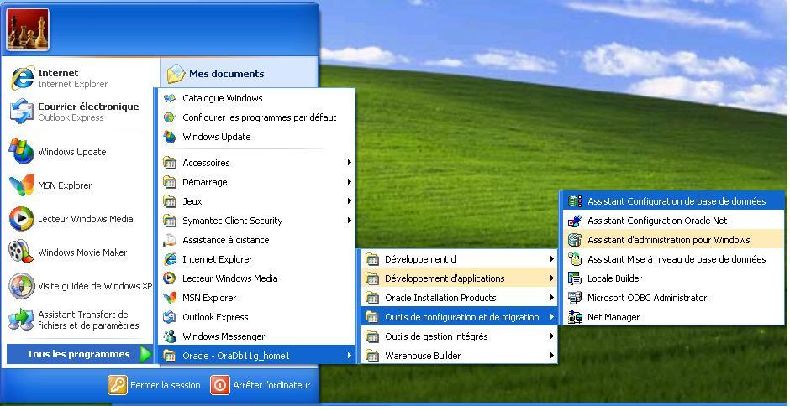Launch MSN Explorer from programs list
The image size is (790, 410).
(x=257, y=297)
